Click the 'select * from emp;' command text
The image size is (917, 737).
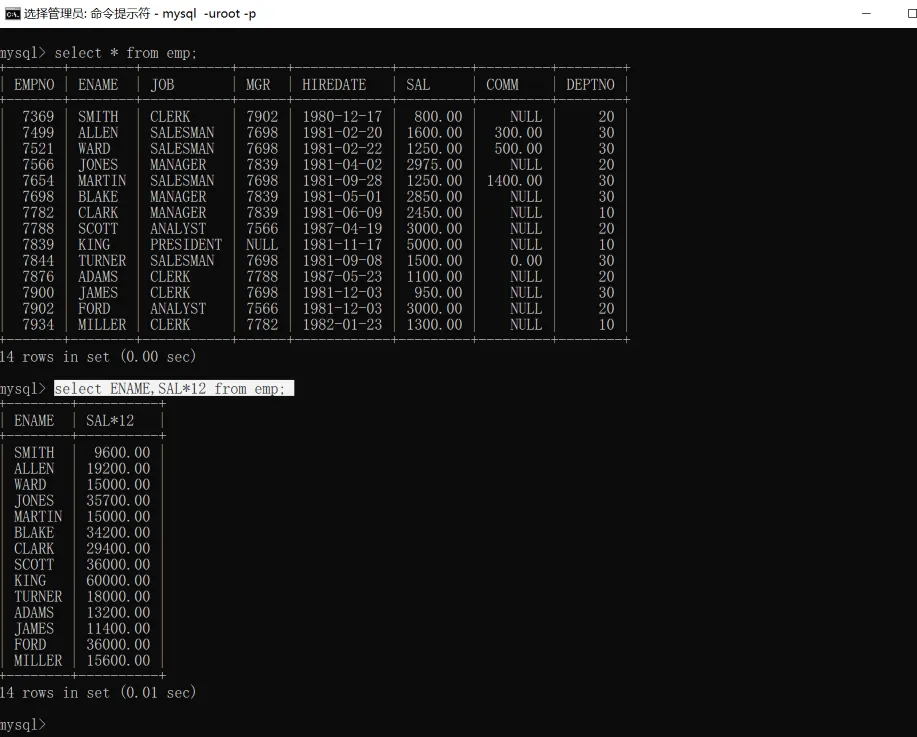click(126, 52)
